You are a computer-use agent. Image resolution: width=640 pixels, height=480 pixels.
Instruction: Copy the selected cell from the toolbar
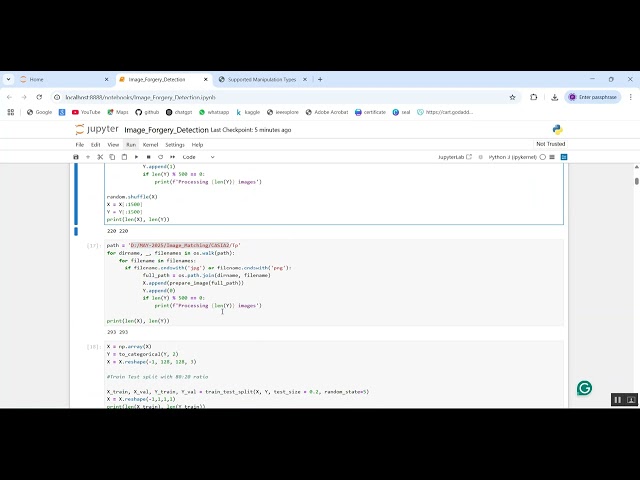point(112,157)
